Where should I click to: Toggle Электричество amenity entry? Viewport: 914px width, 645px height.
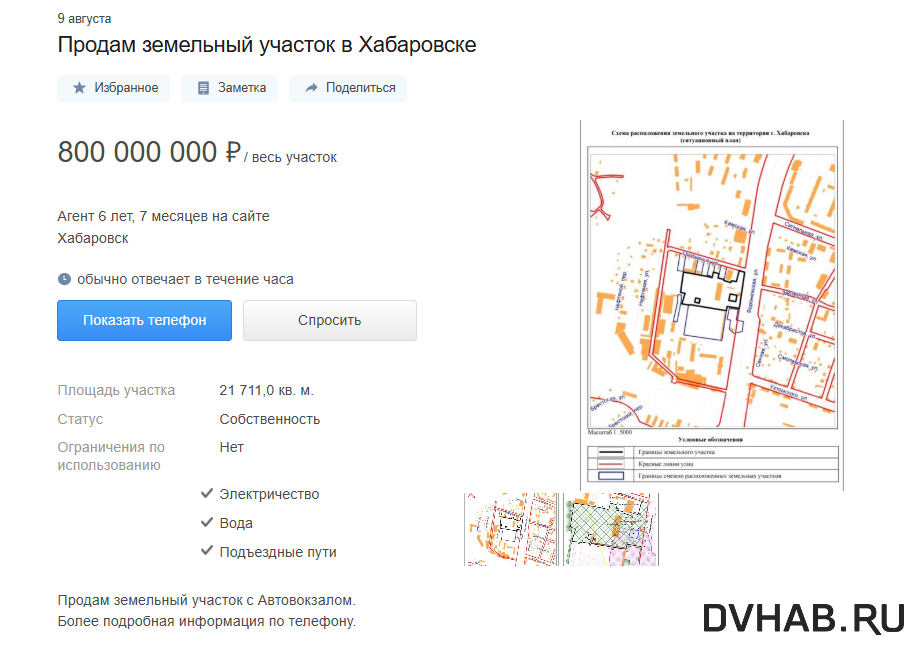click(x=269, y=493)
